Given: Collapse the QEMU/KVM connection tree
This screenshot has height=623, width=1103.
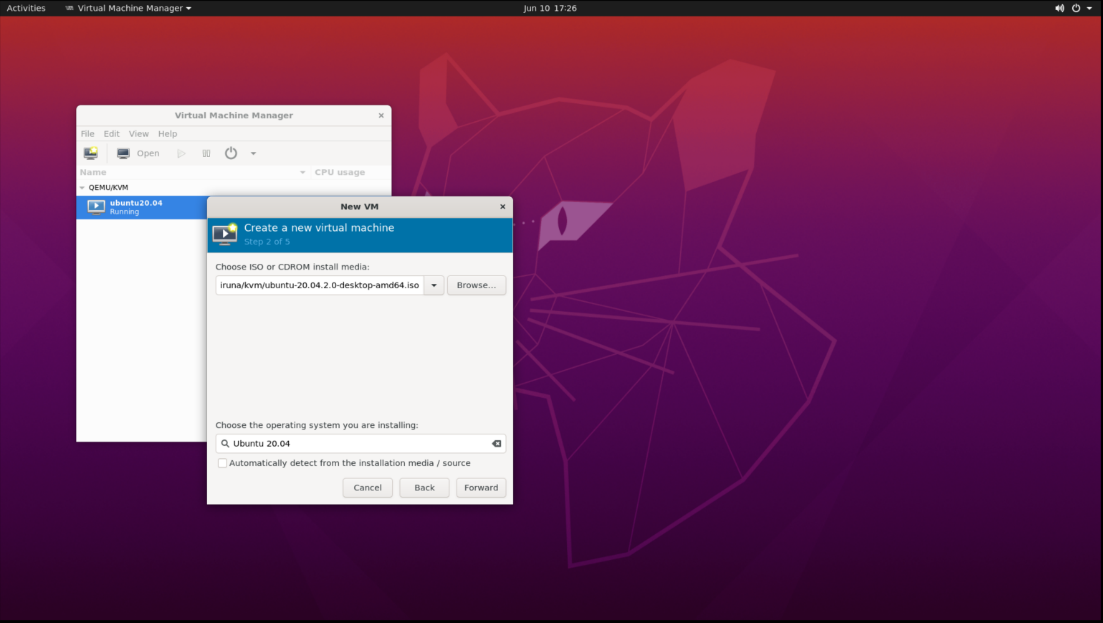Looking at the screenshot, I should [x=82, y=188].
